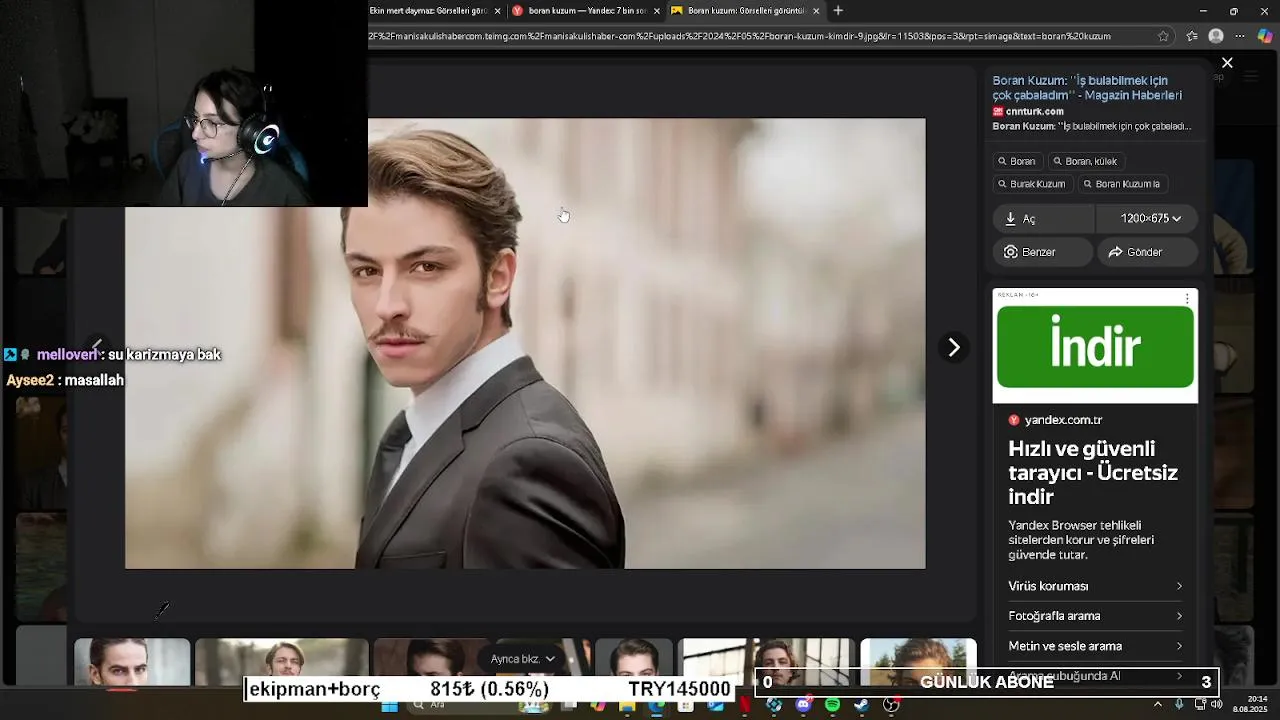The height and width of the screenshot is (720, 1280).
Task: Click the taskbar volume speaker icon
Action: [1216, 704]
